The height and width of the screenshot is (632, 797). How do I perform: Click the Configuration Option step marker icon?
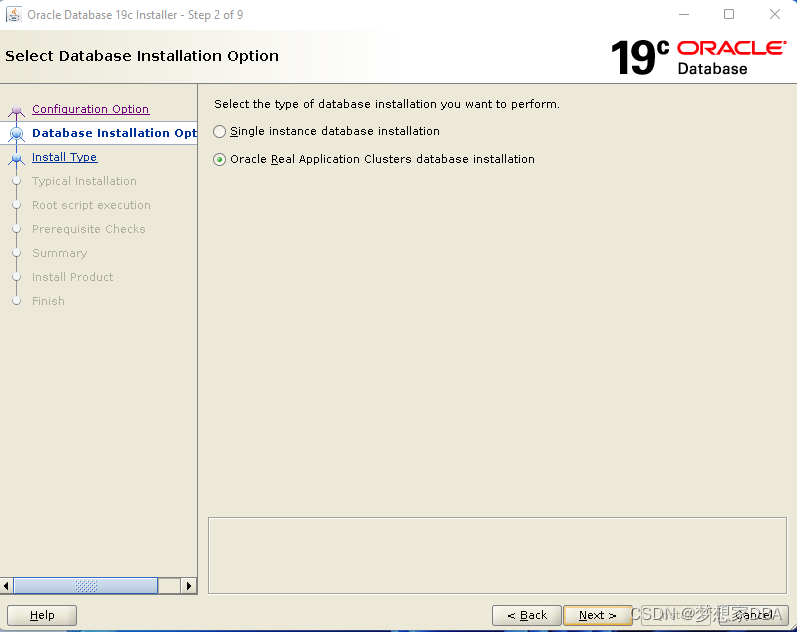16,110
